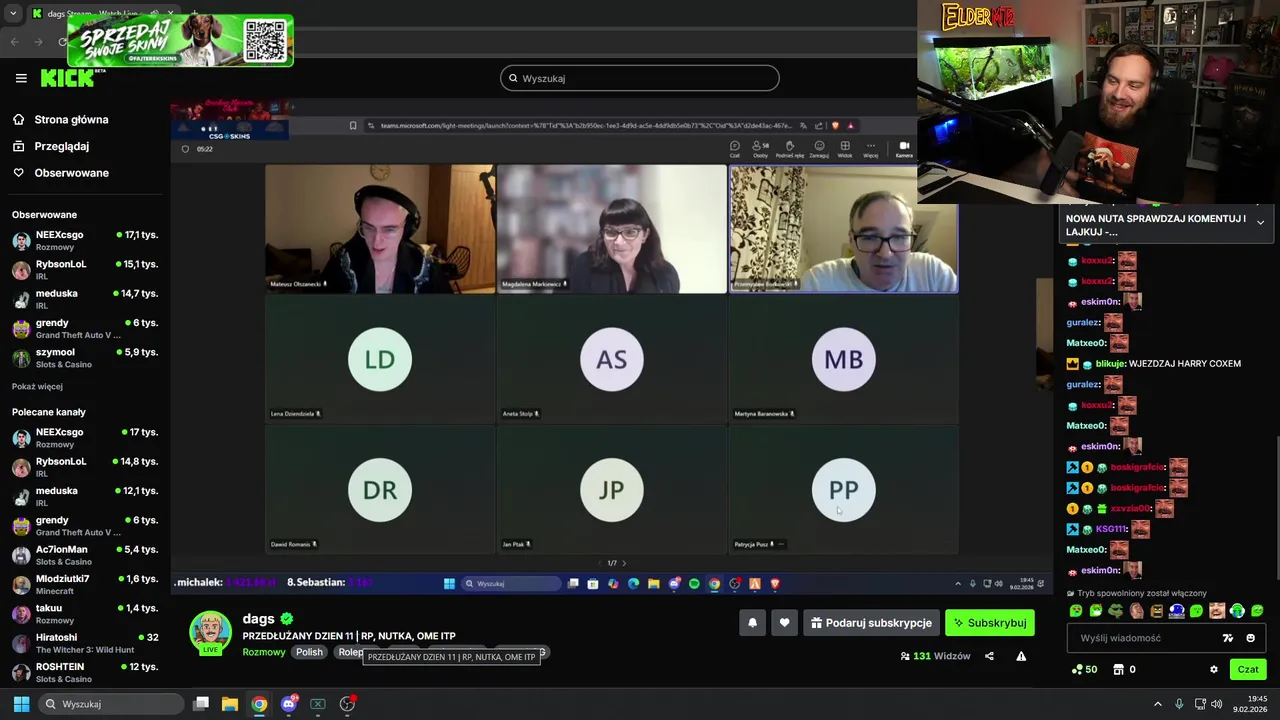Open recommended channel ROSHTEIN
The height and width of the screenshot is (720, 1280).
(85, 672)
